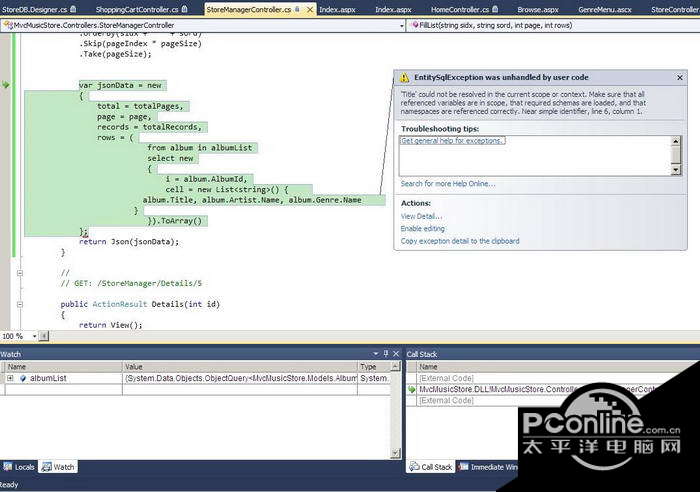Open the Watch window position dropdown
This screenshot has height=492, width=700.
[375, 354]
